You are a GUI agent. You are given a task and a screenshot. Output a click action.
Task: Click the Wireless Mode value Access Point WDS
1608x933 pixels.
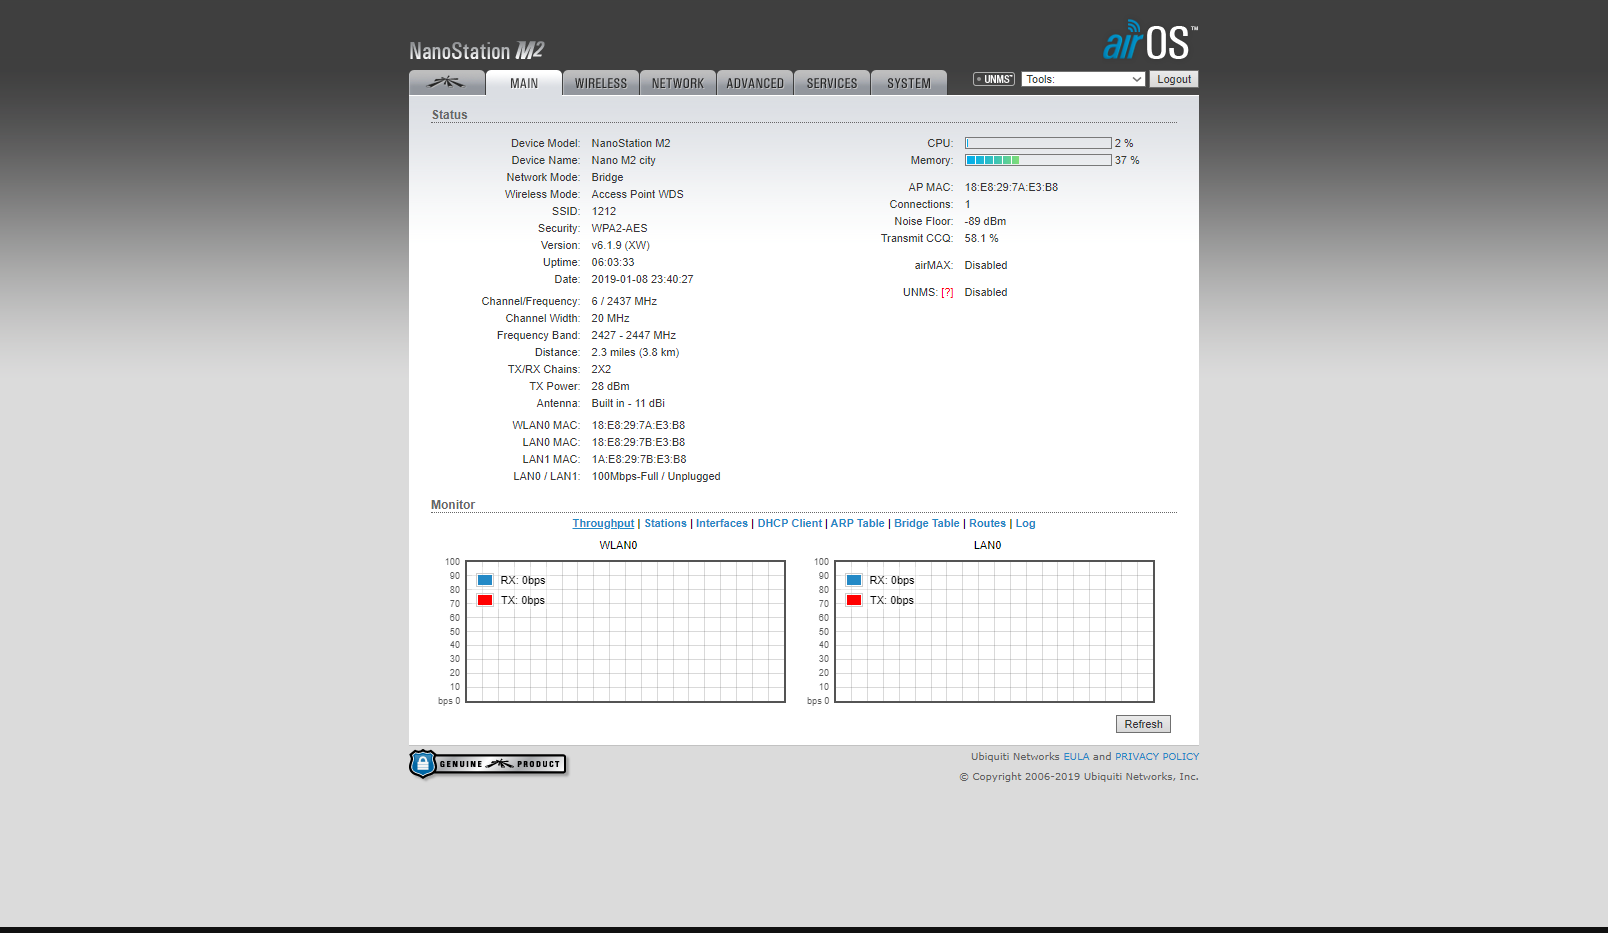pos(638,195)
